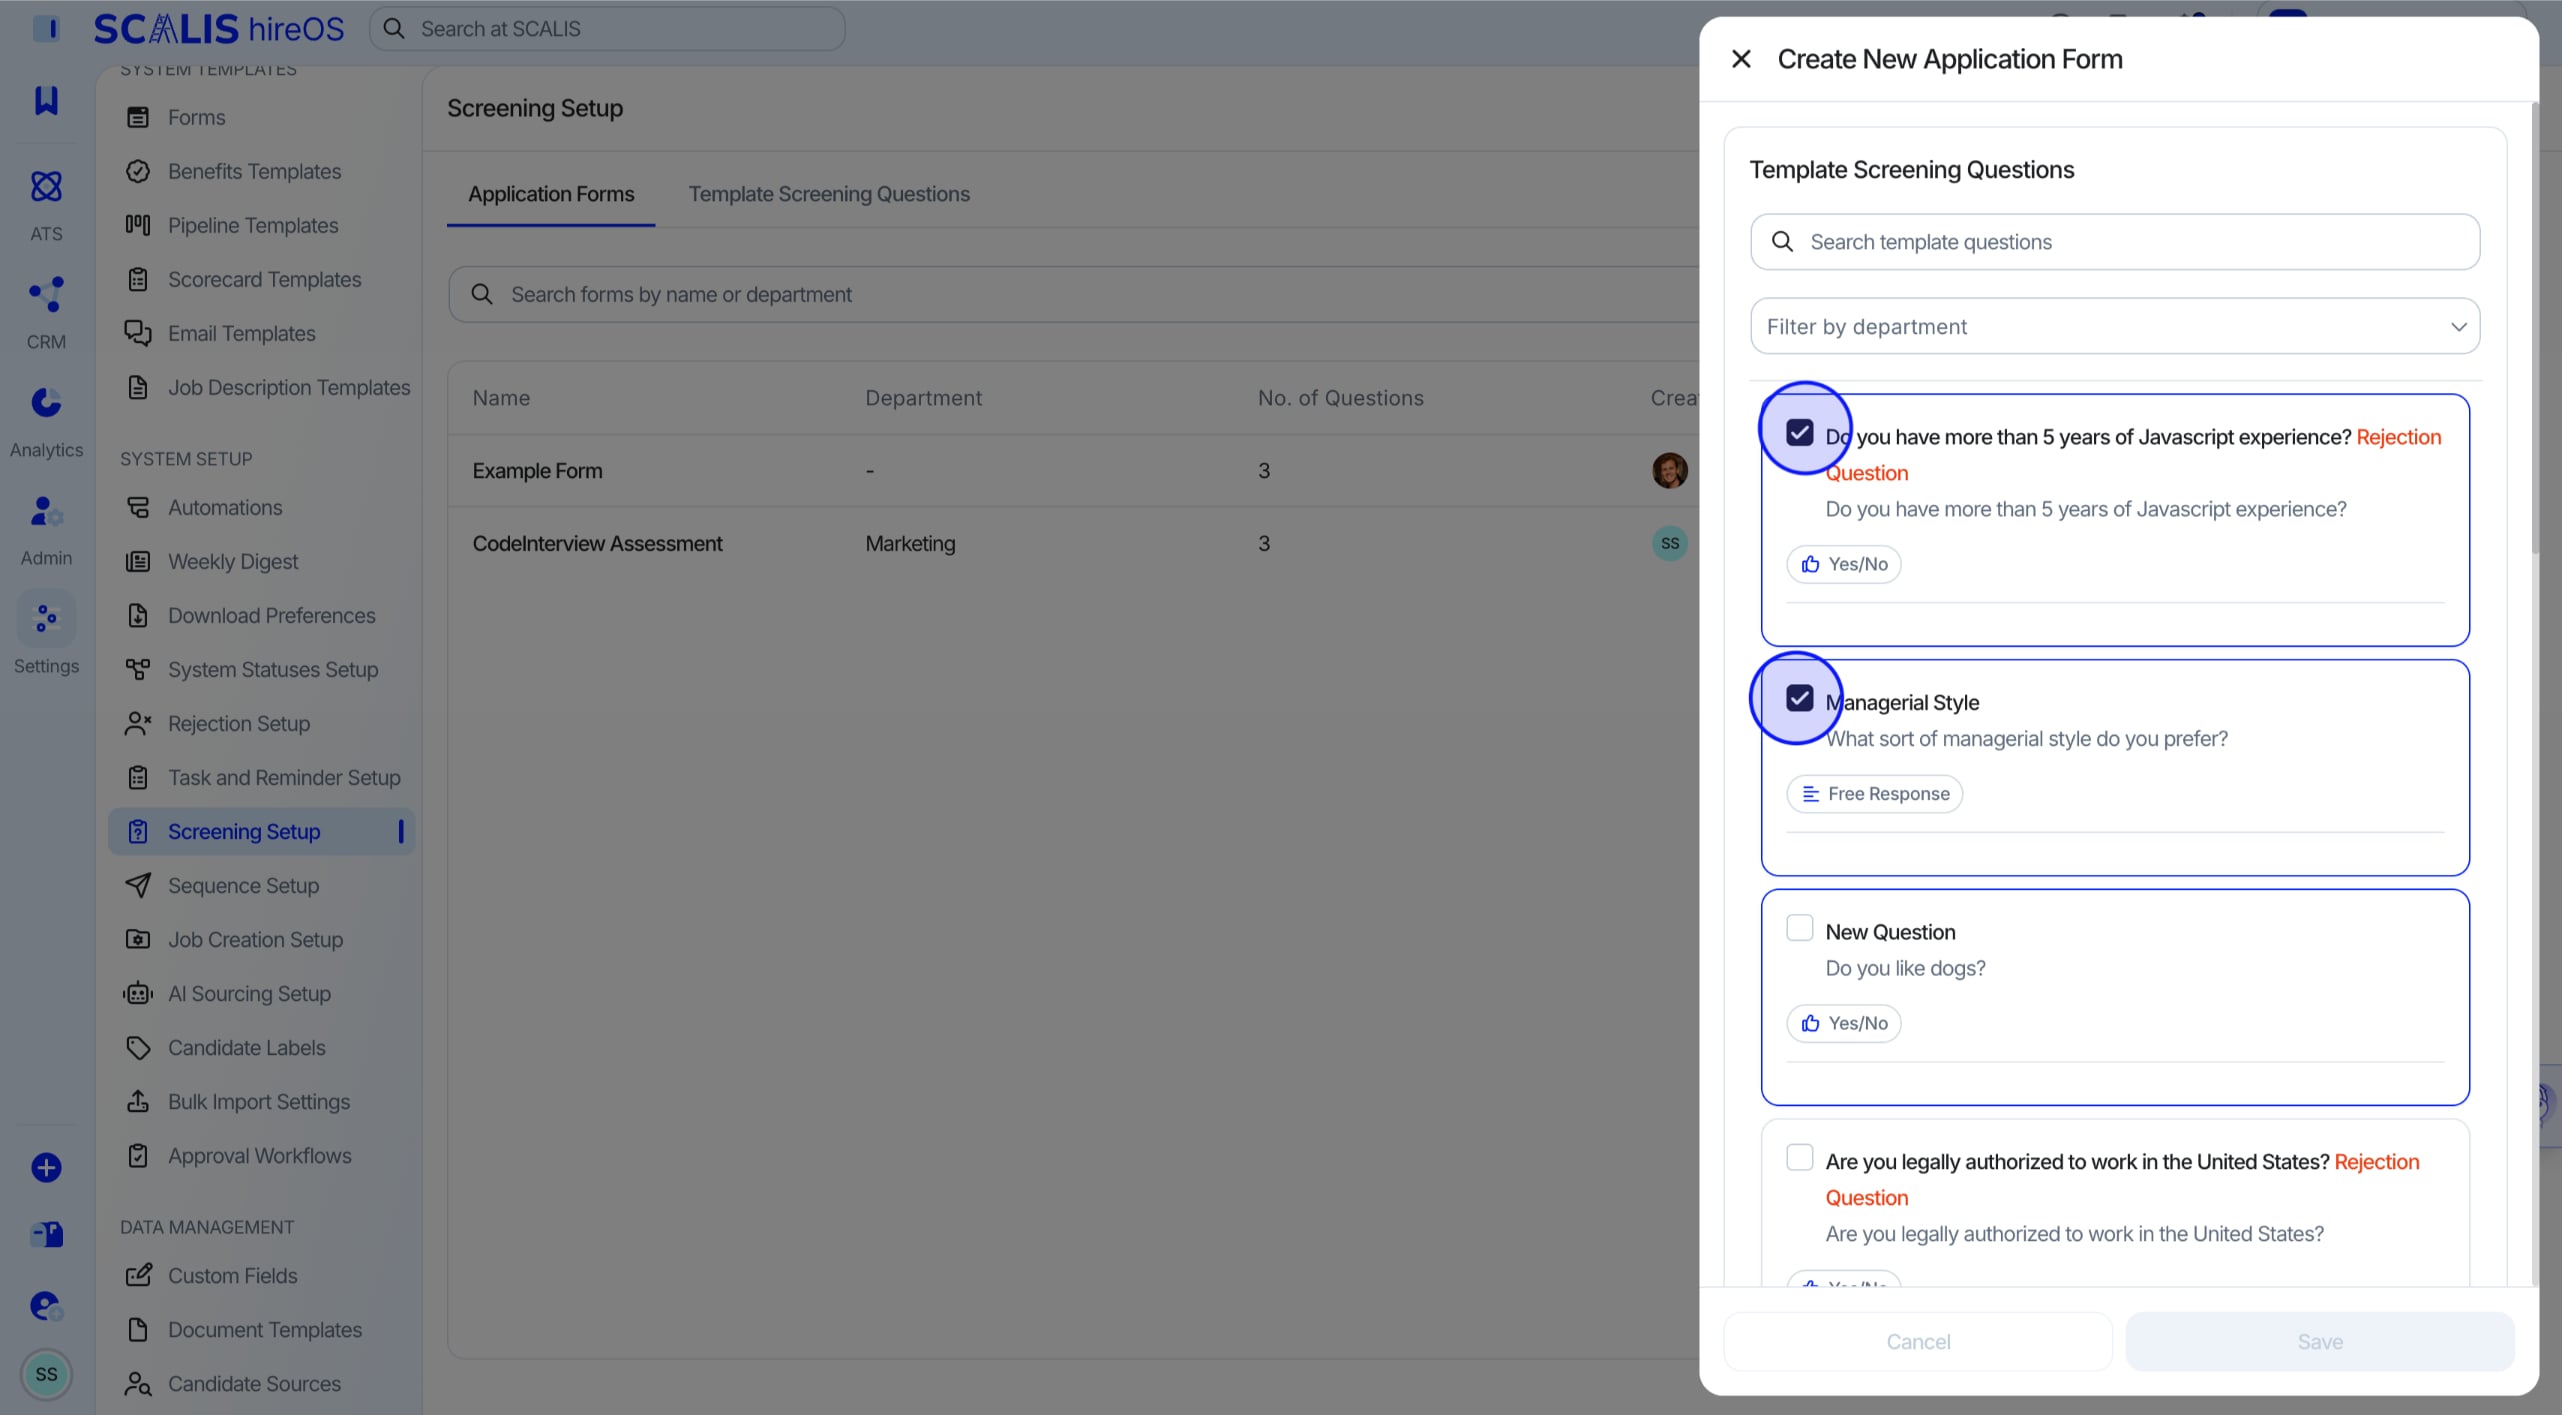2562x1415 pixels.
Task: Click the SS user avatar in sidebar
Action: pyautogui.click(x=46, y=1374)
